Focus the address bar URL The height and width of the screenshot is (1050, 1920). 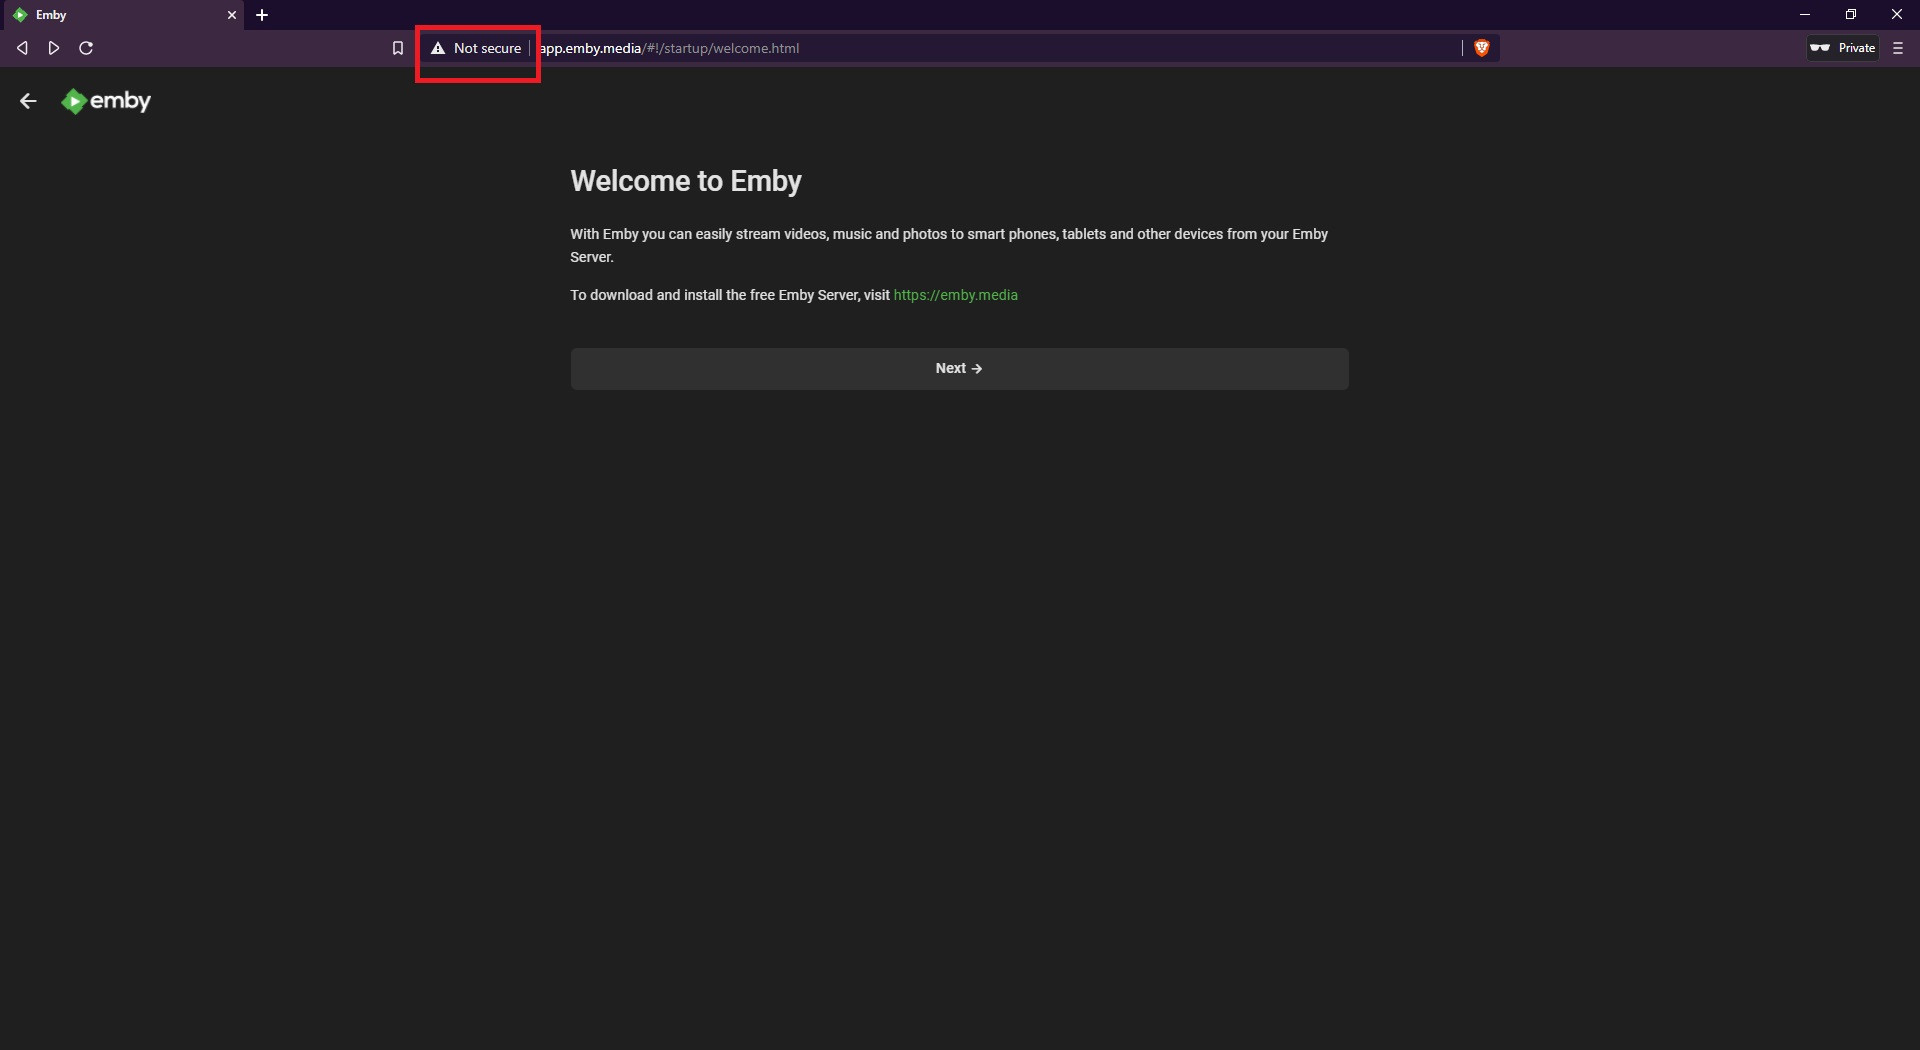tap(669, 48)
